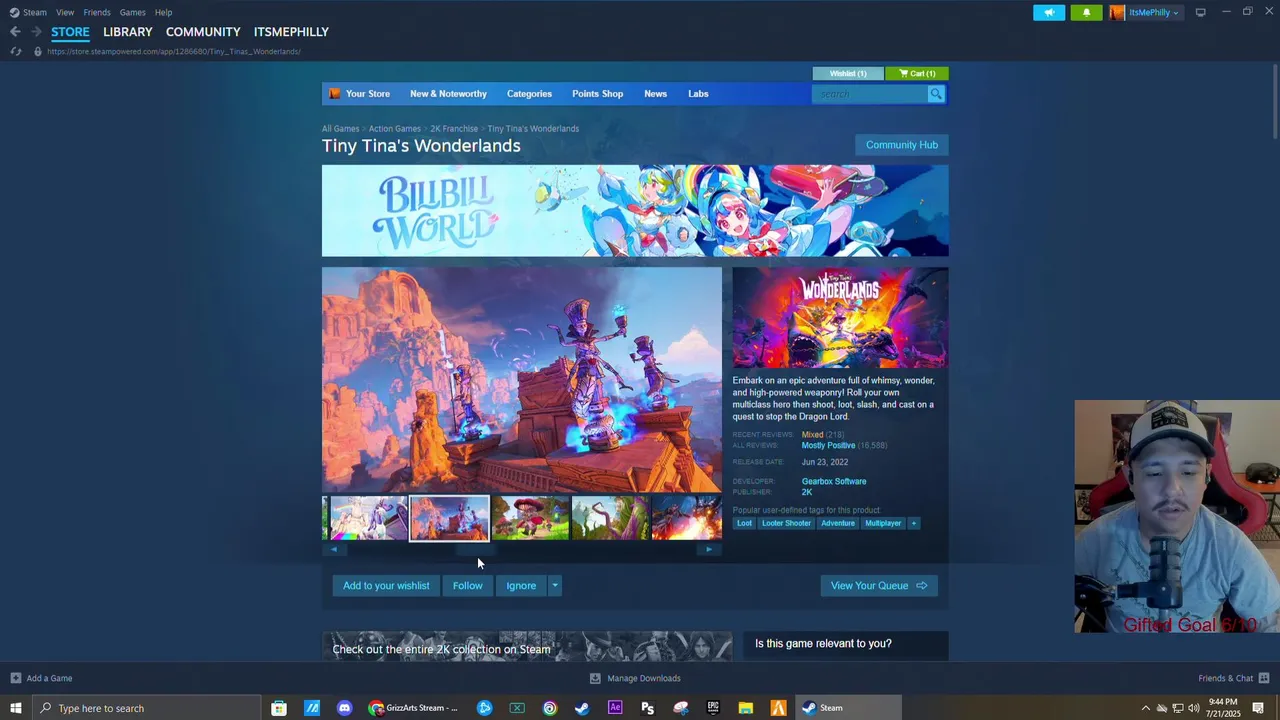Screen dimensions: 1280x720
Task: Select the mushroom creature screenshot thumbnail
Action: coord(529,518)
